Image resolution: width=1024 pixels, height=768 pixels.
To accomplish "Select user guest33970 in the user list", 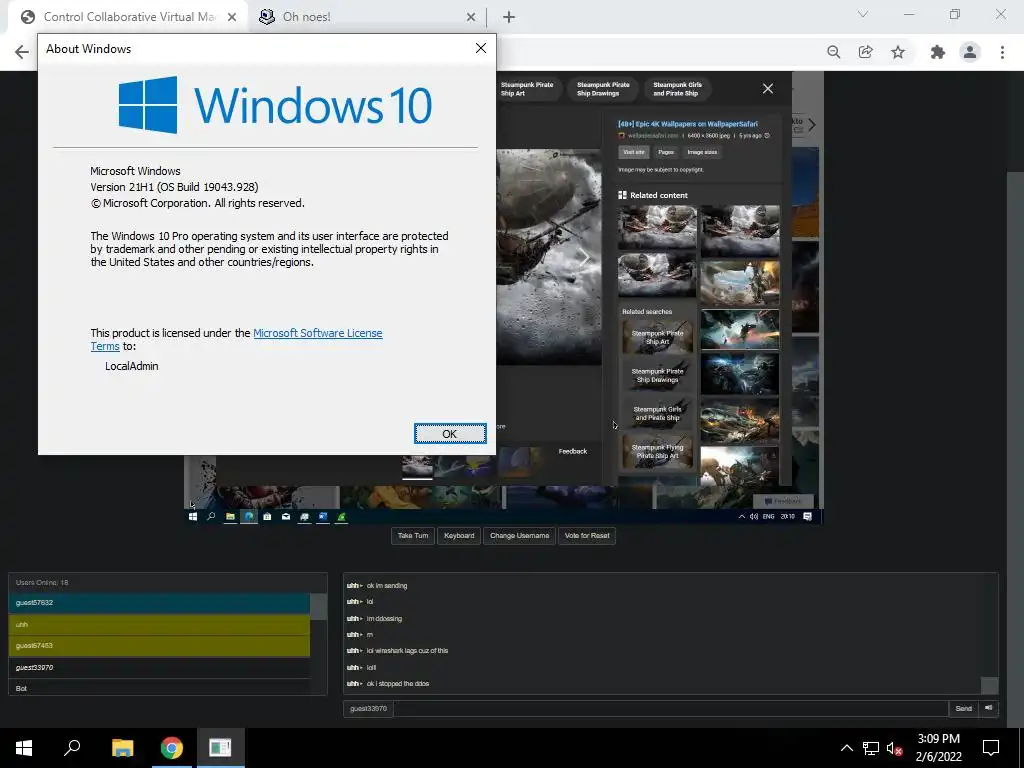I will (x=159, y=667).
